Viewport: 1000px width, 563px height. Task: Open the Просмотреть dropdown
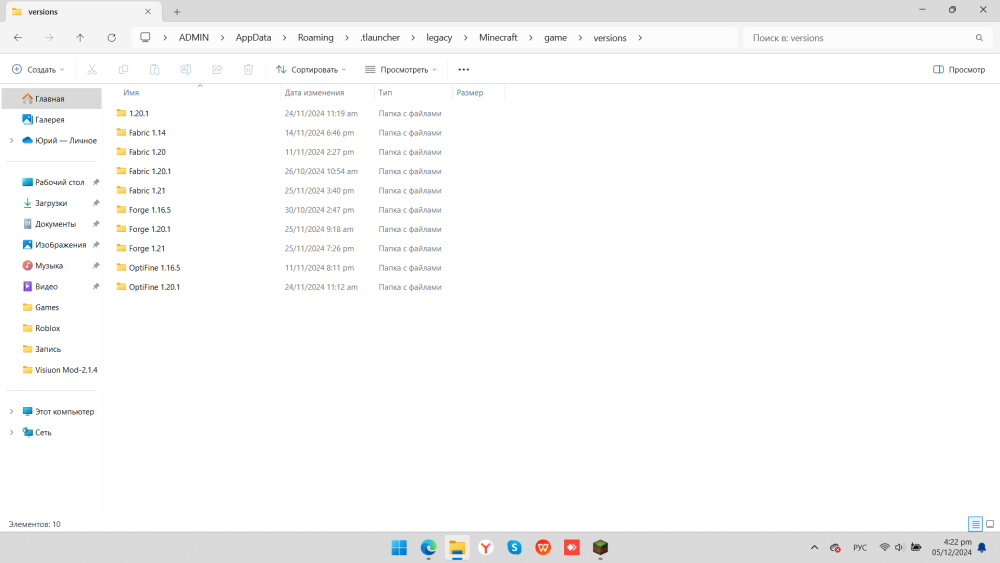pos(401,69)
